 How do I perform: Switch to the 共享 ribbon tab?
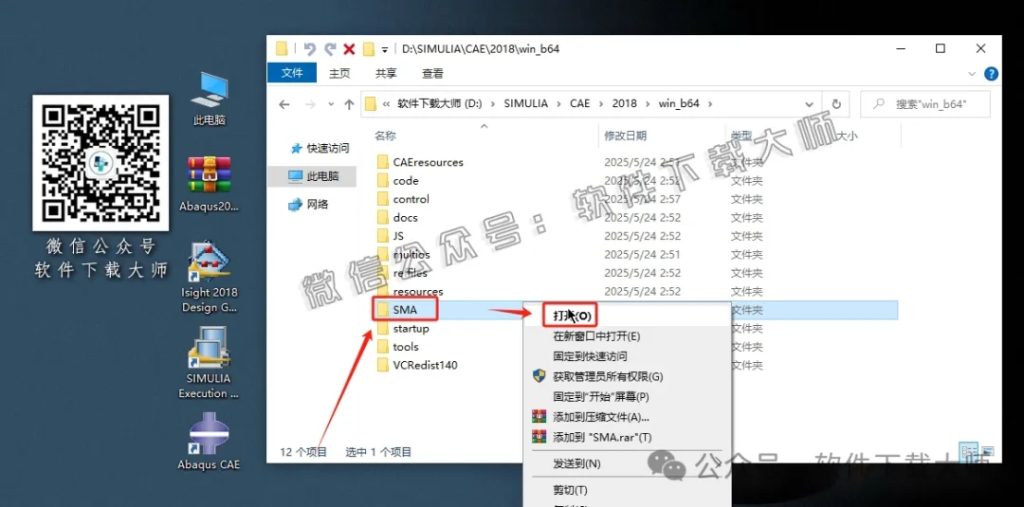(x=385, y=73)
